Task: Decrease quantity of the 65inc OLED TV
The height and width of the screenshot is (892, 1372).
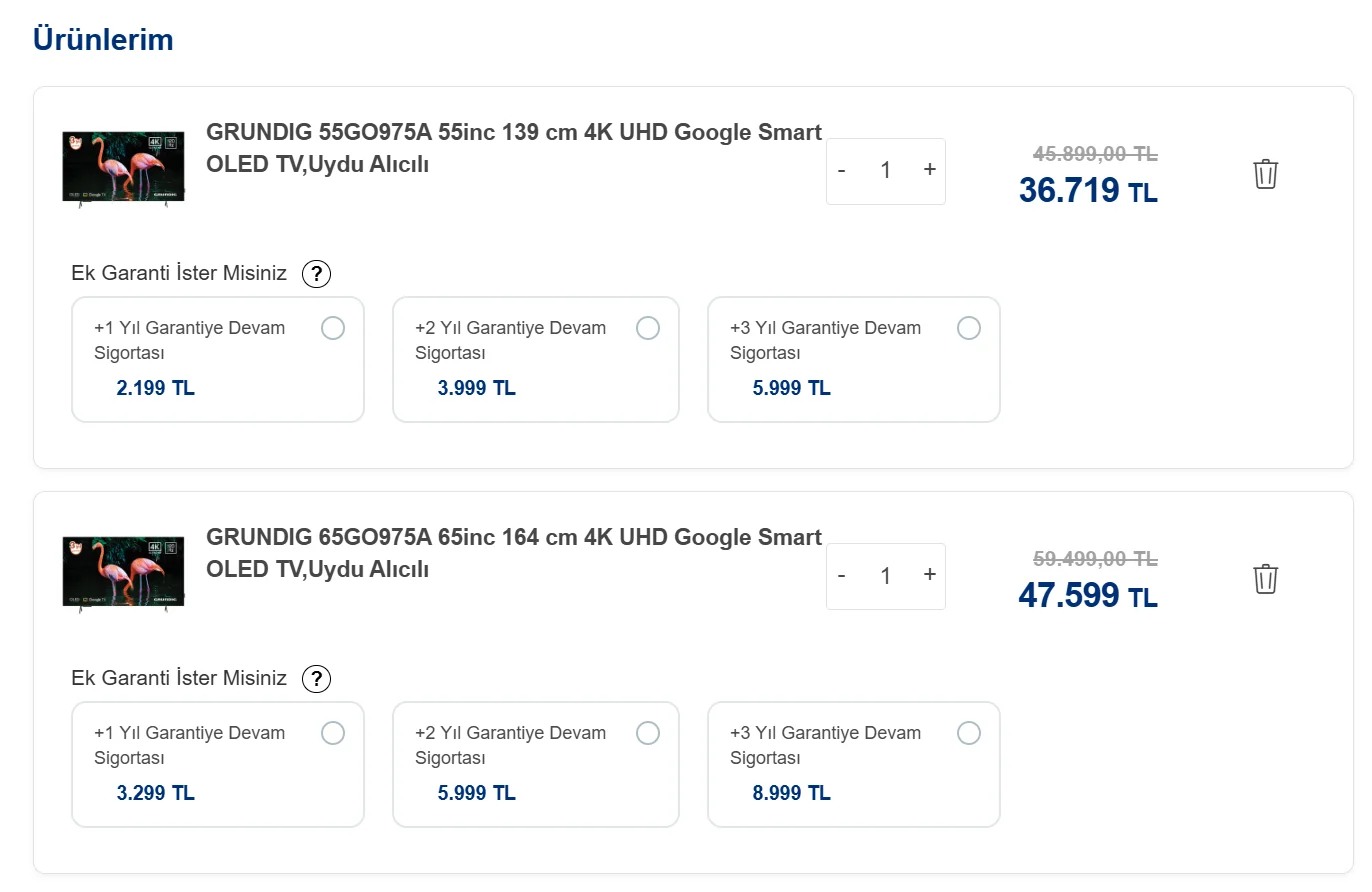Action: 842,575
